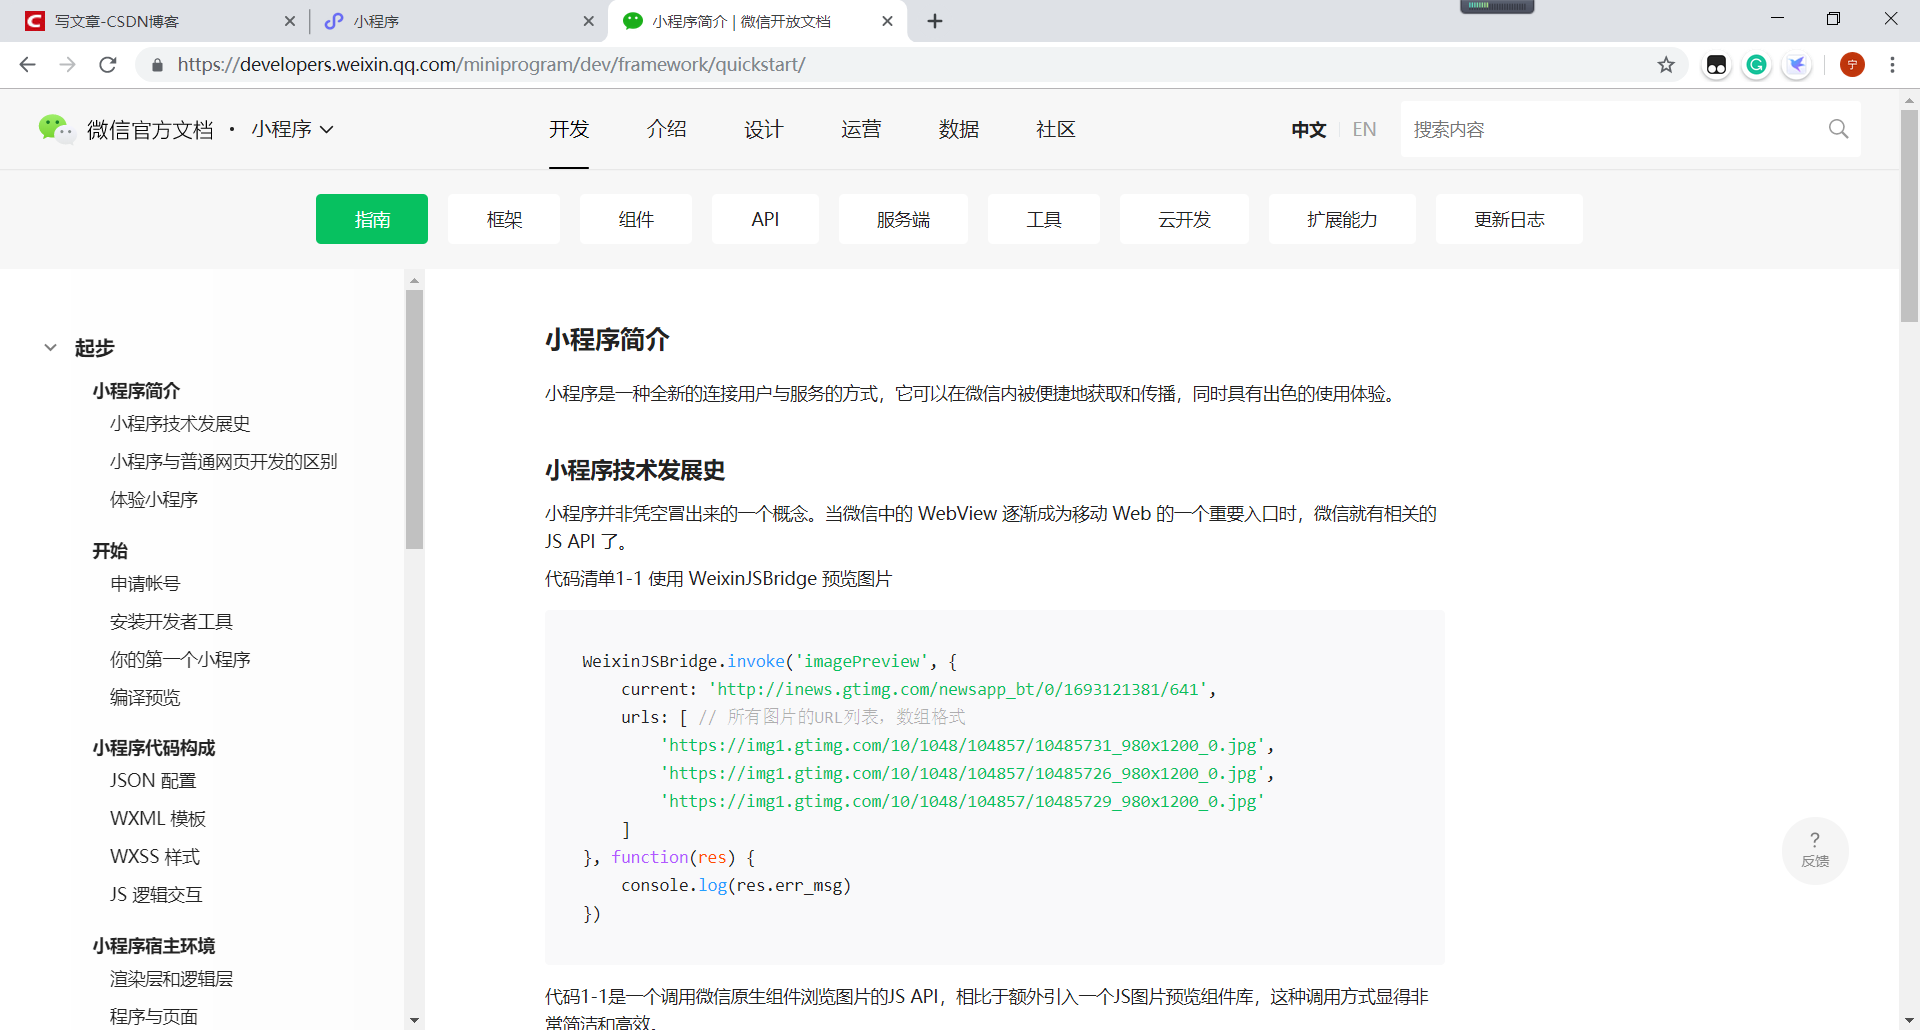
Task: Bookmark this page with star icon
Action: [1666, 65]
